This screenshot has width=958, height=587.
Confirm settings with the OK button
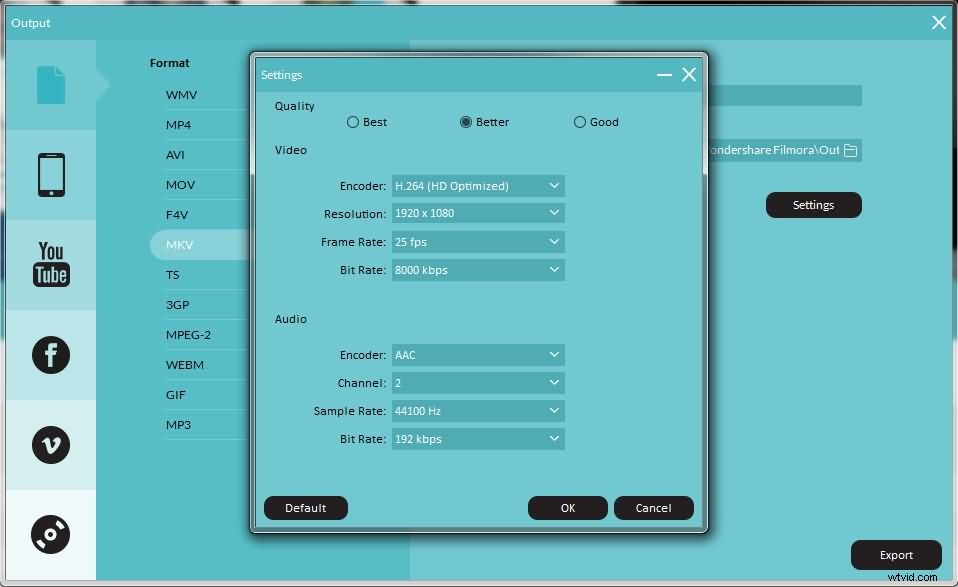click(567, 507)
